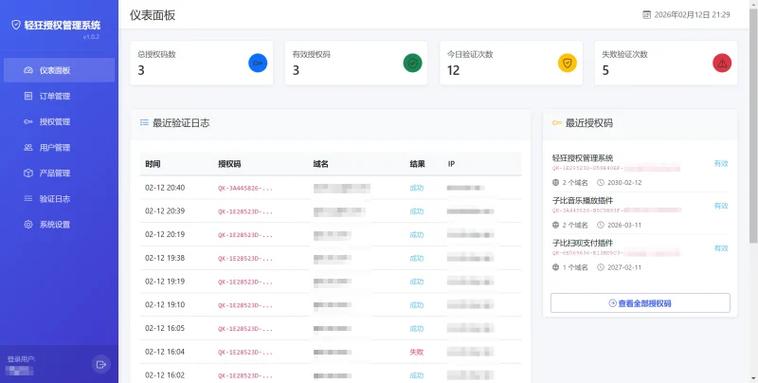Click yellow shield icon on 今日验证次数 card
This screenshot has height=383, width=758.
pyautogui.click(x=567, y=63)
